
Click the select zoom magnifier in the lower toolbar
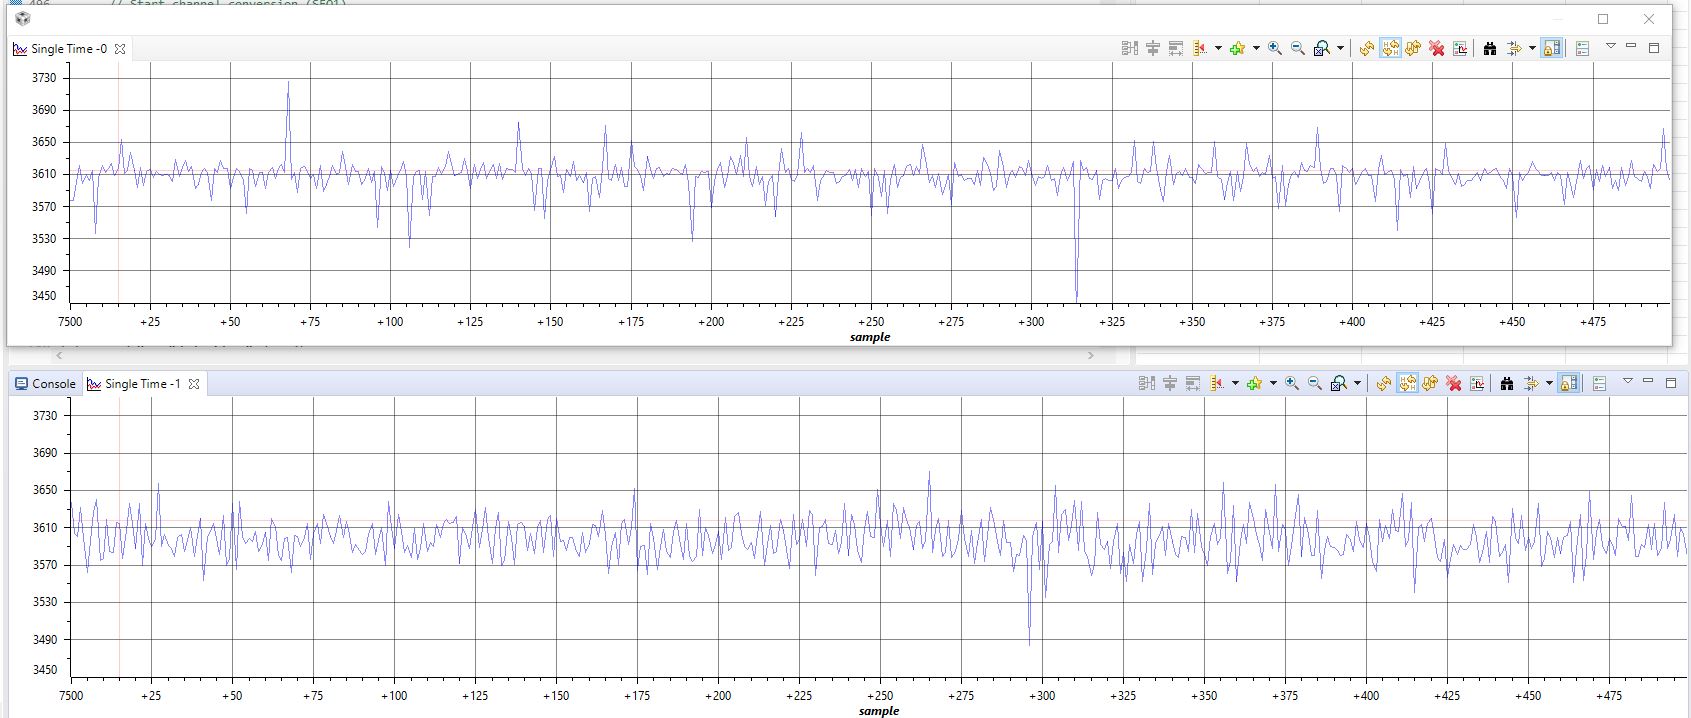coord(1338,383)
